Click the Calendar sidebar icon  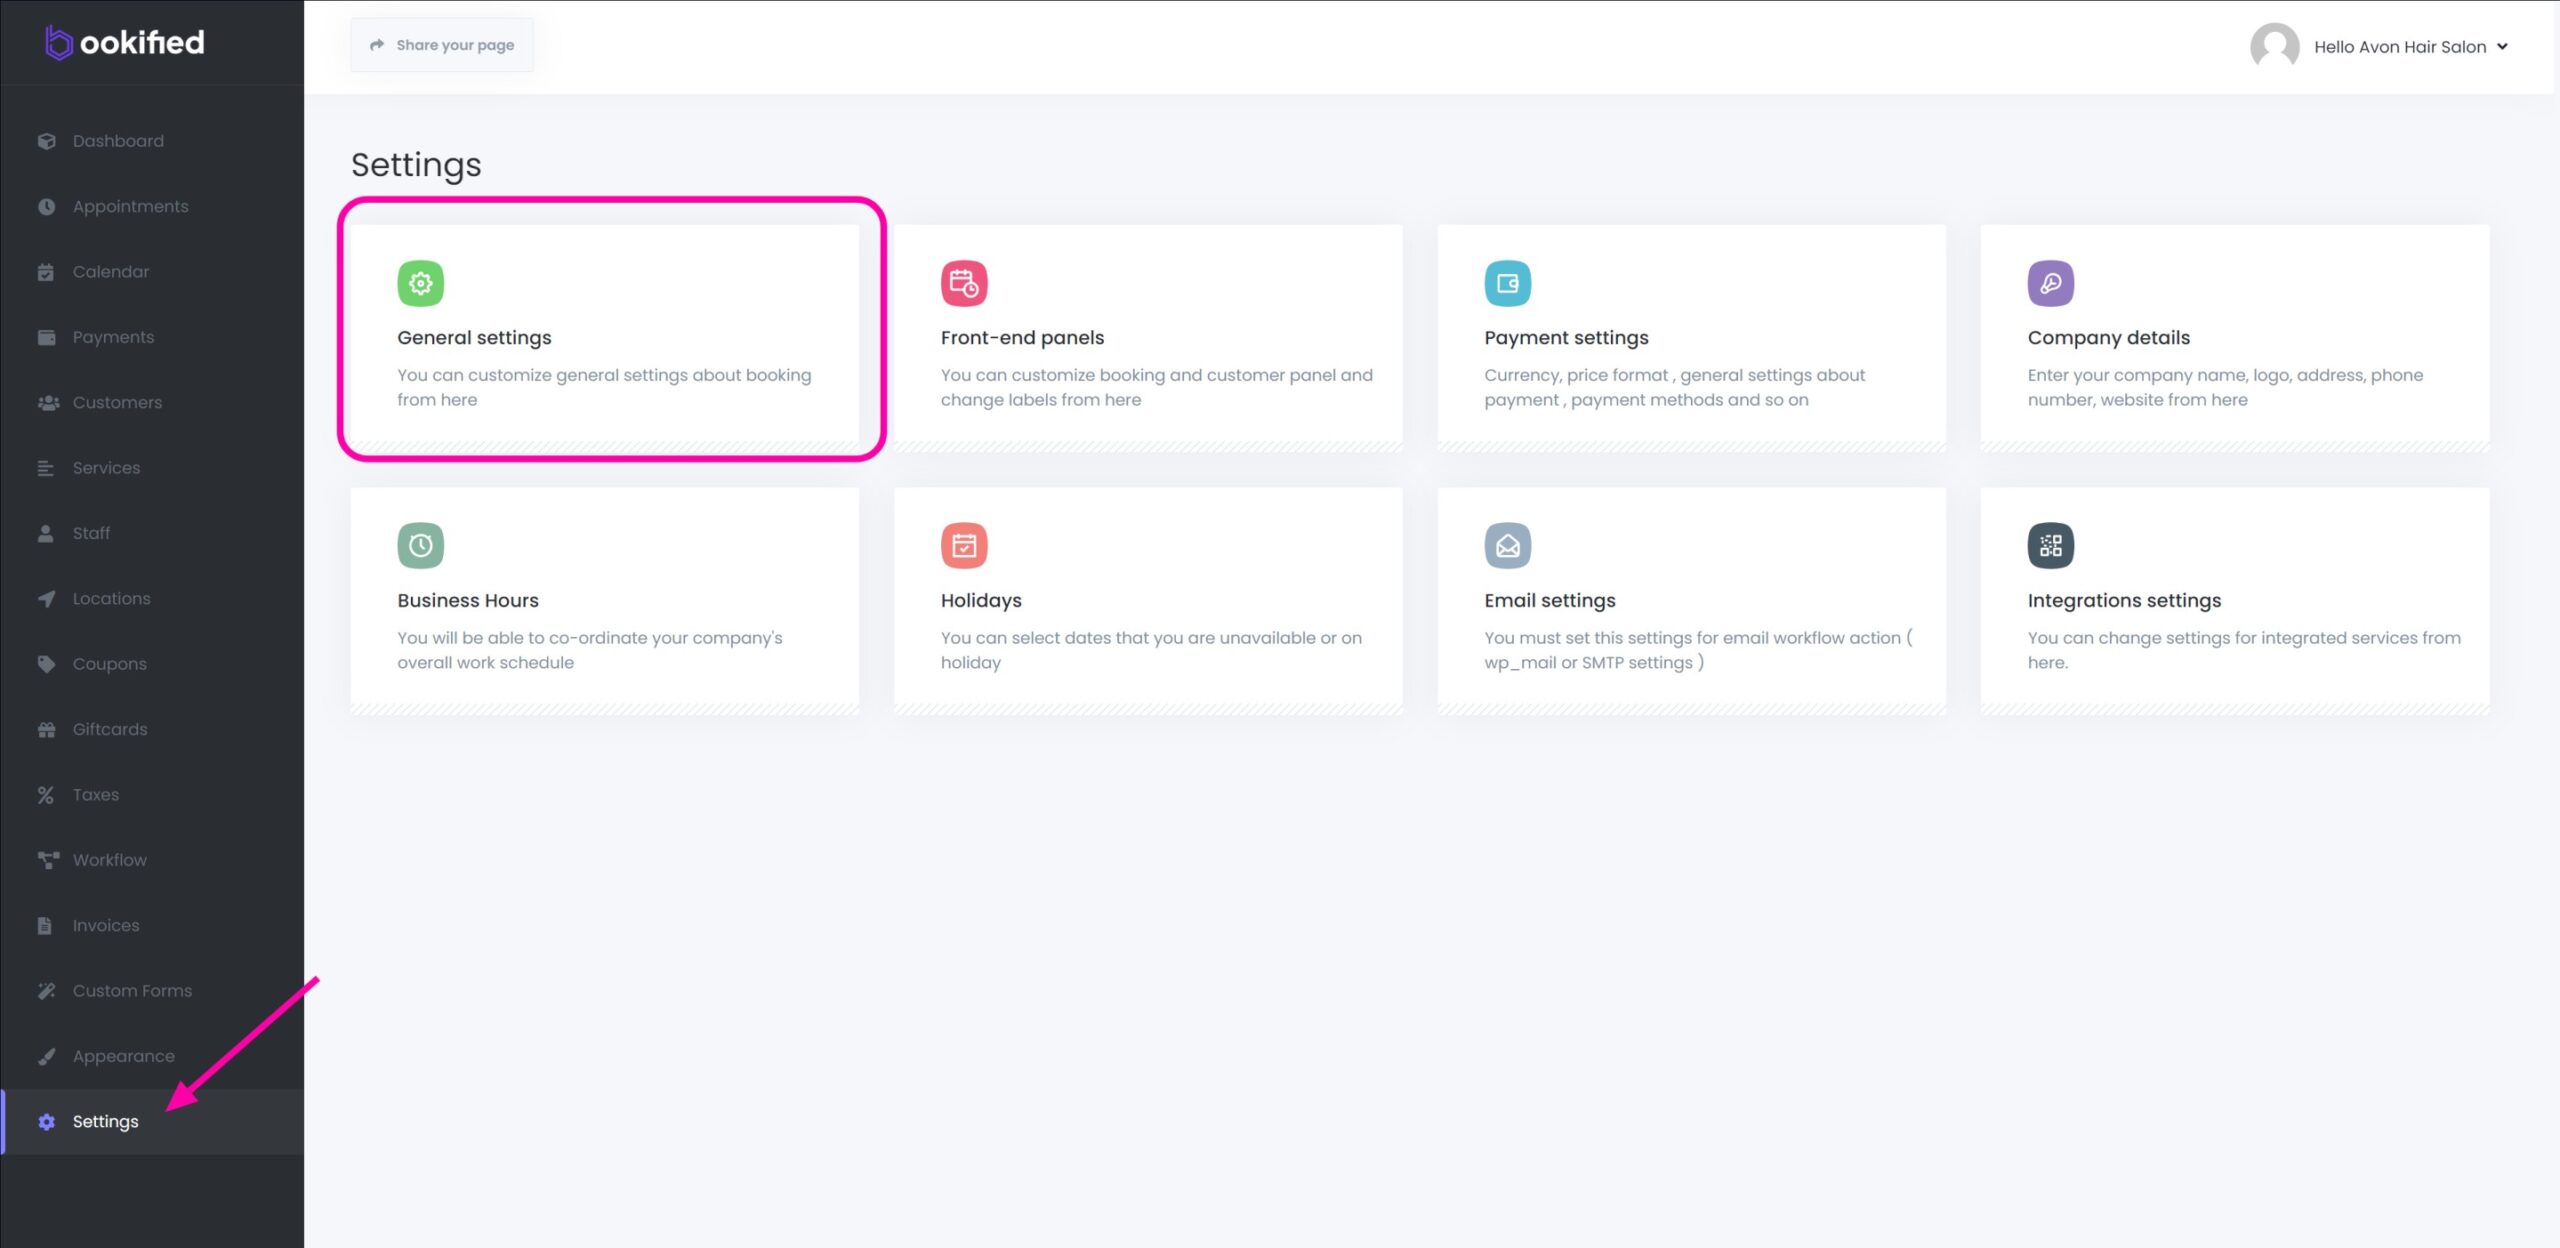[x=46, y=272]
